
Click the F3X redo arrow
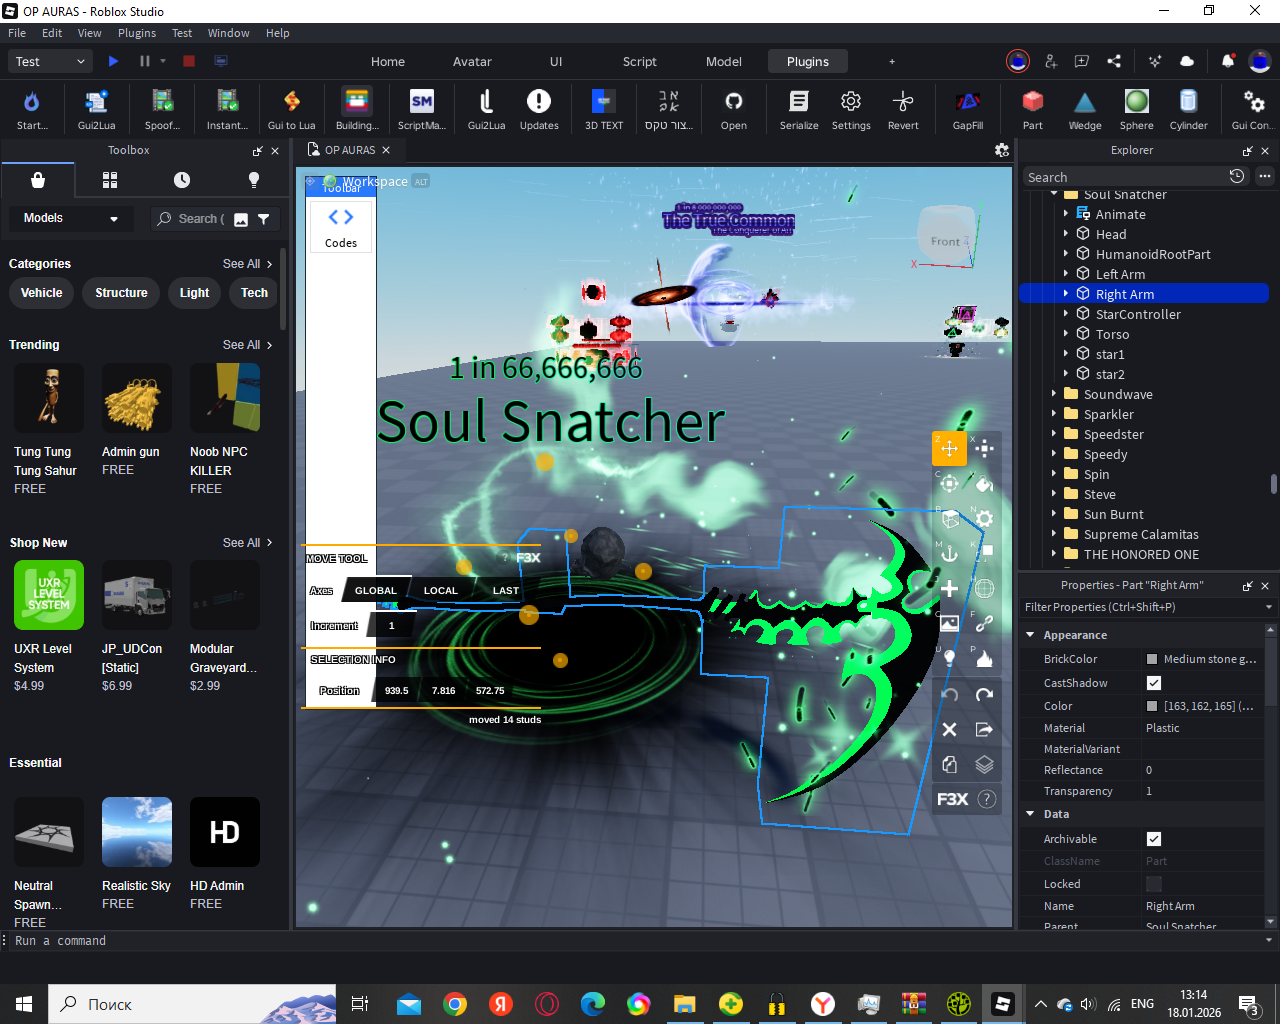pos(985,695)
